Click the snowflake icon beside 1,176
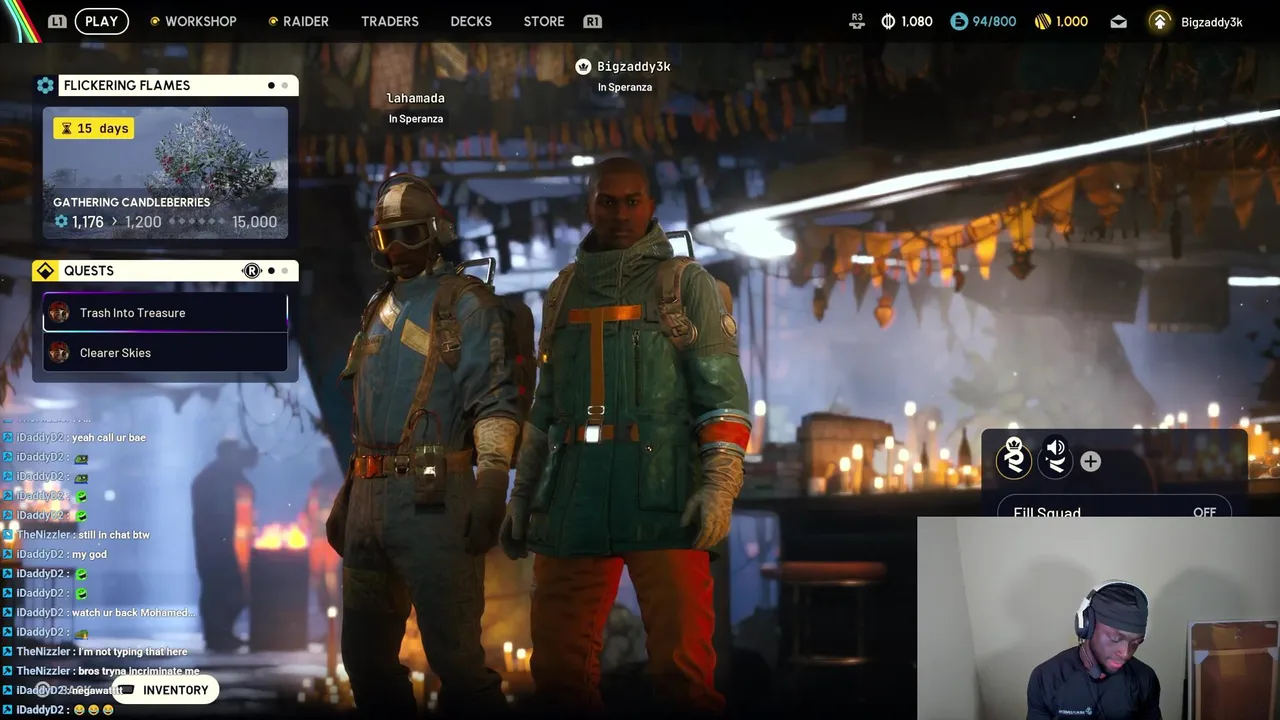The image size is (1280, 720). pos(61,222)
